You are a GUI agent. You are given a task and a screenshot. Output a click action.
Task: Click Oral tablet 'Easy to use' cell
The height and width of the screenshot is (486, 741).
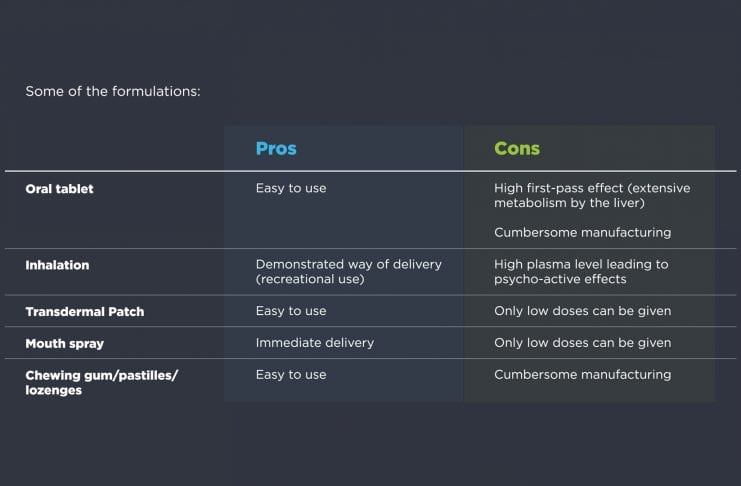click(291, 188)
